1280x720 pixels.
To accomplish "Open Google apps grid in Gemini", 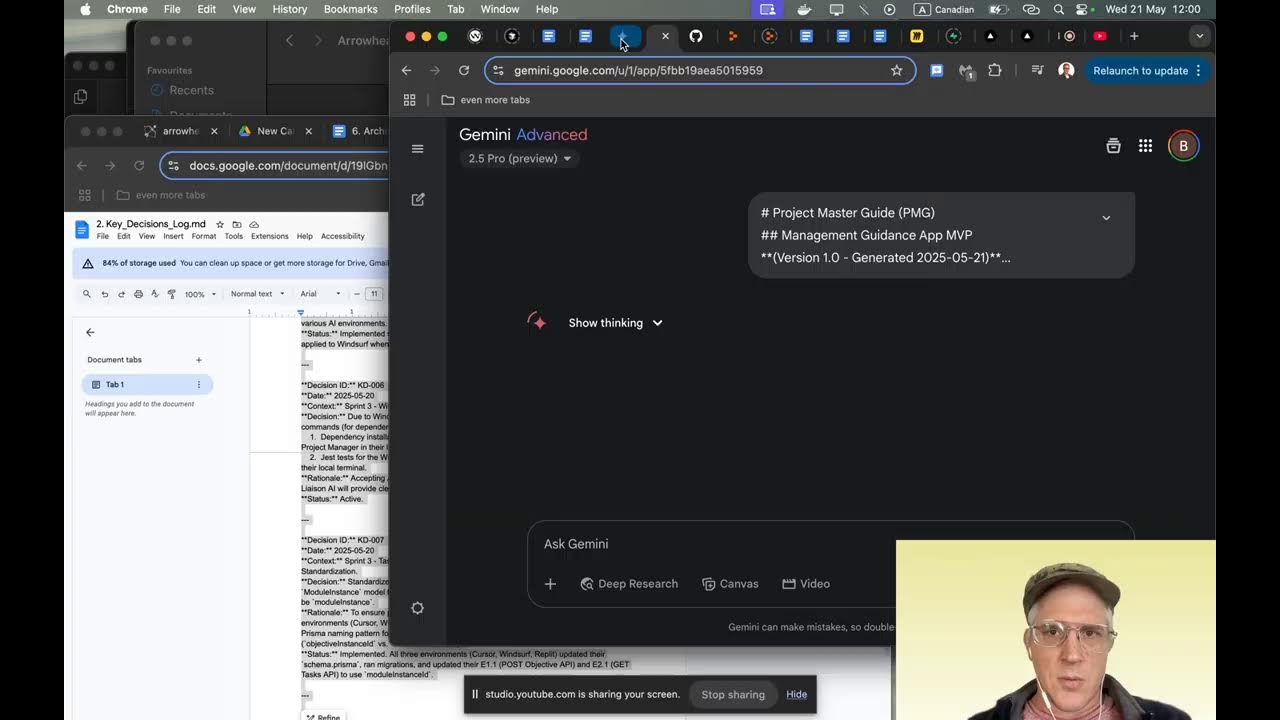I will [1145, 146].
